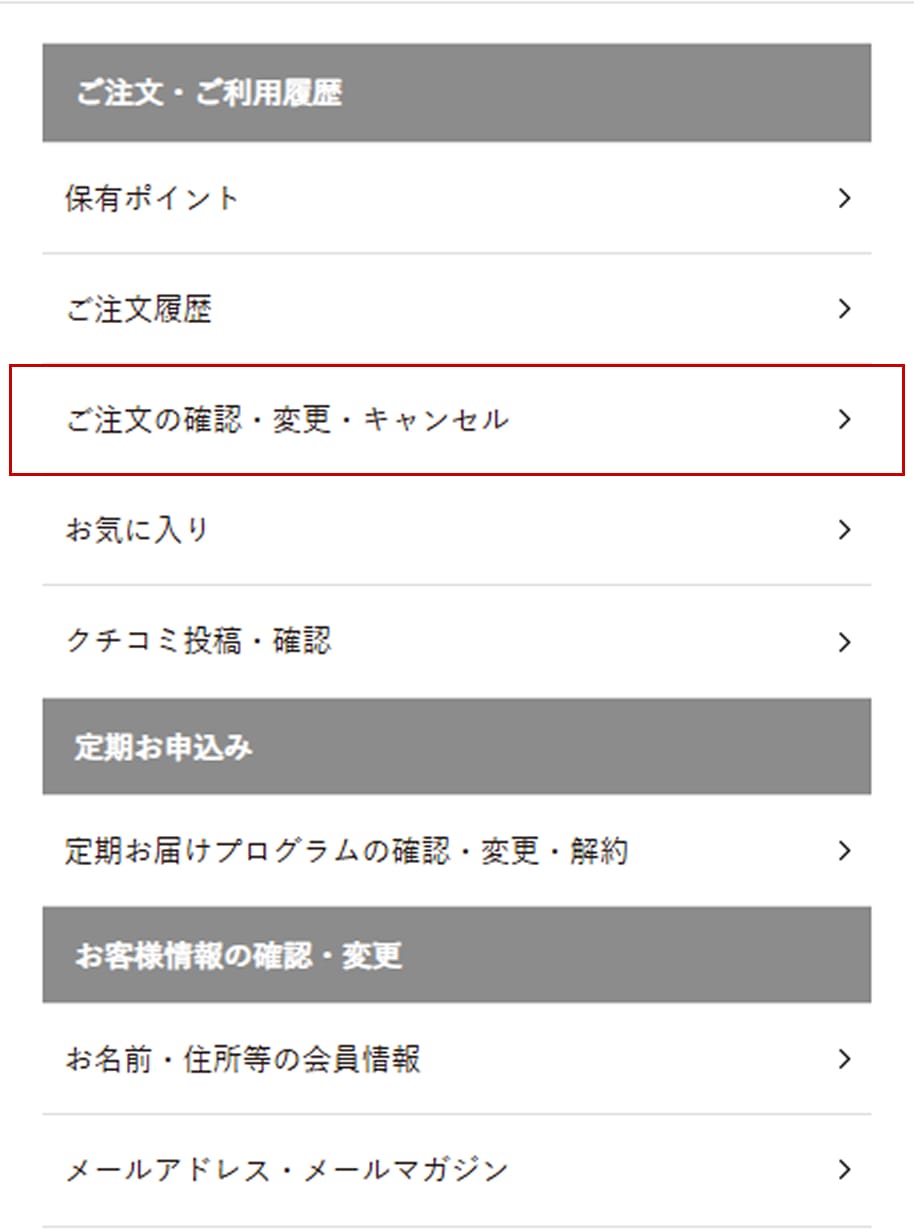Go to お気に入り favorites list
Image resolution: width=914 pixels, height=1231 pixels.
(137, 530)
